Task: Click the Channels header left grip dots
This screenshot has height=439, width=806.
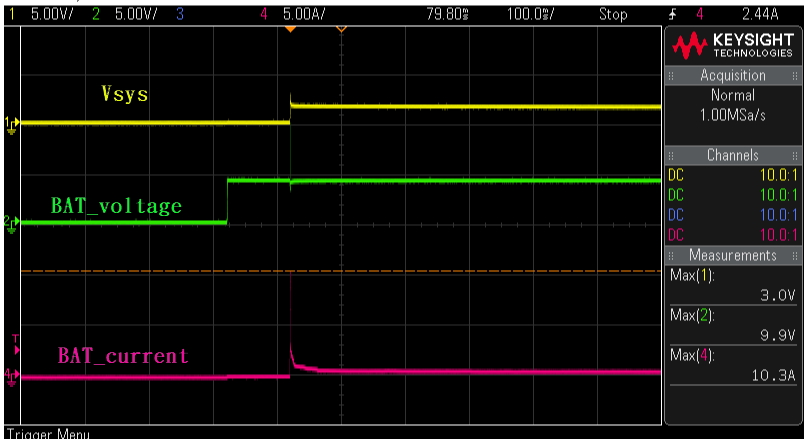Action: [671, 156]
